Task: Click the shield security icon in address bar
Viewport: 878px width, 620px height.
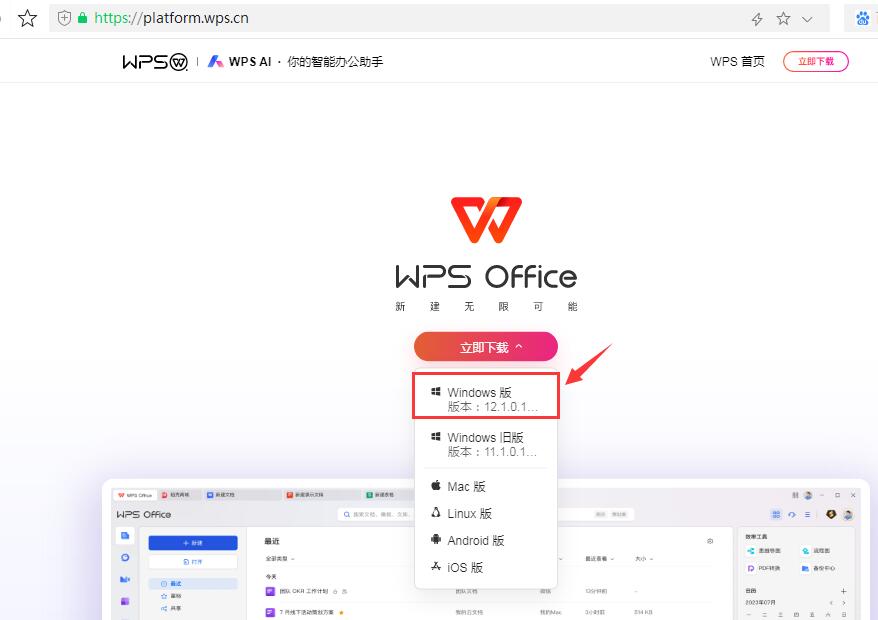Action: click(64, 18)
